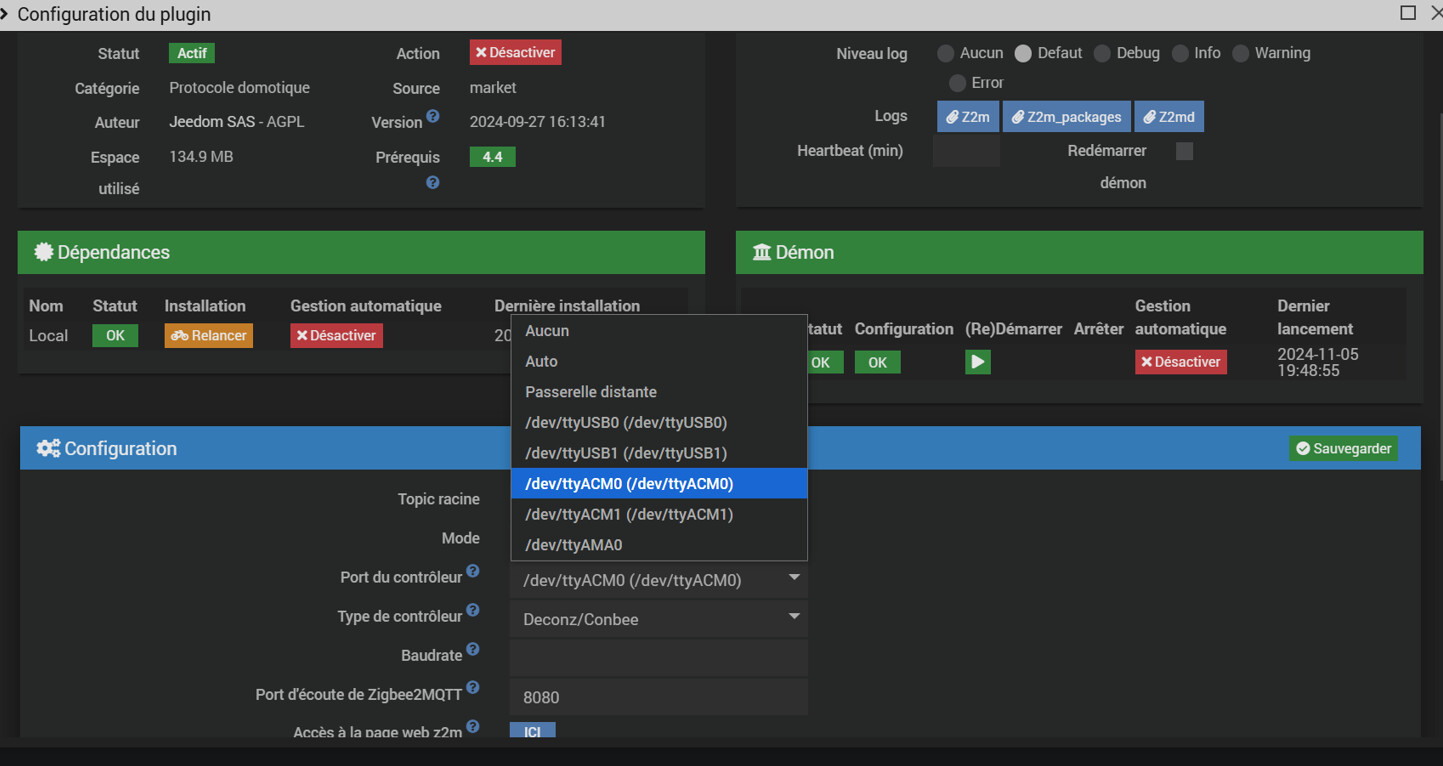Click help icon next to Baudrate
Image resolution: width=1443 pixels, height=766 pixels.
[473, 650]
